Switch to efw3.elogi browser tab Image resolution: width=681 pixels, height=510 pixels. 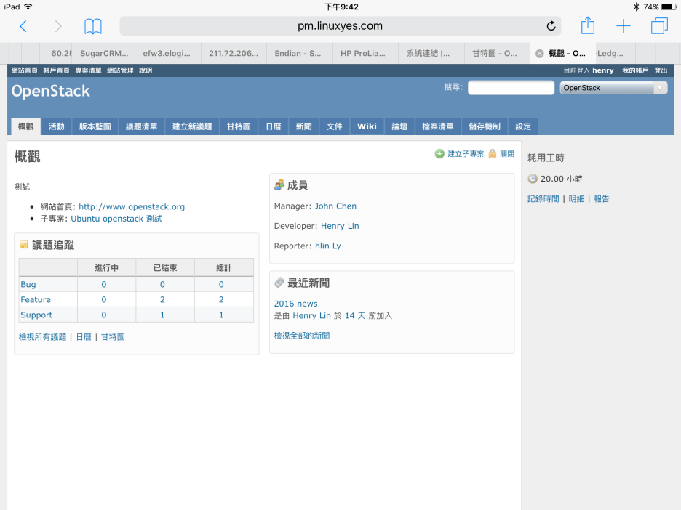166,53
